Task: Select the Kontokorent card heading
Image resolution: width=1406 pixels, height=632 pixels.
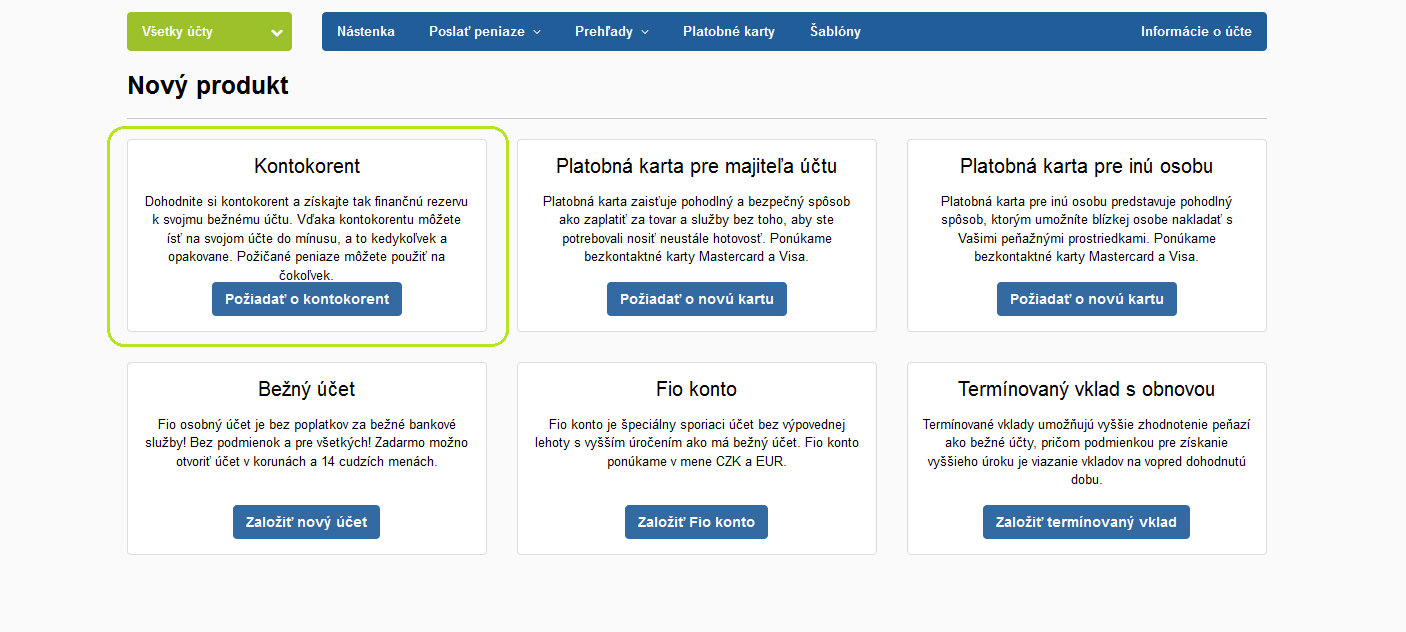Action: point(307,166)
